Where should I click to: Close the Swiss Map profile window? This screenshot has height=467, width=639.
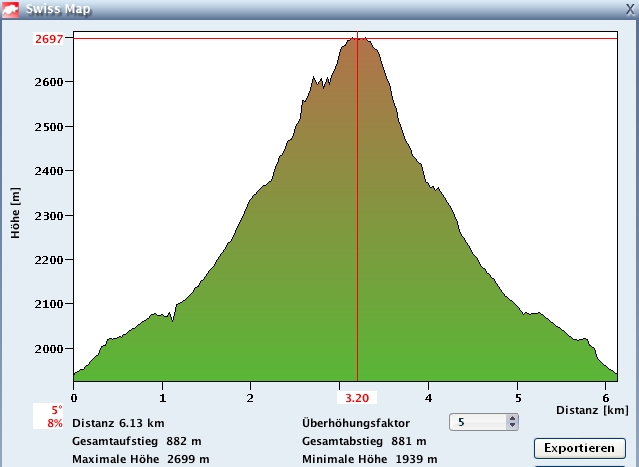tap(628, 8)
